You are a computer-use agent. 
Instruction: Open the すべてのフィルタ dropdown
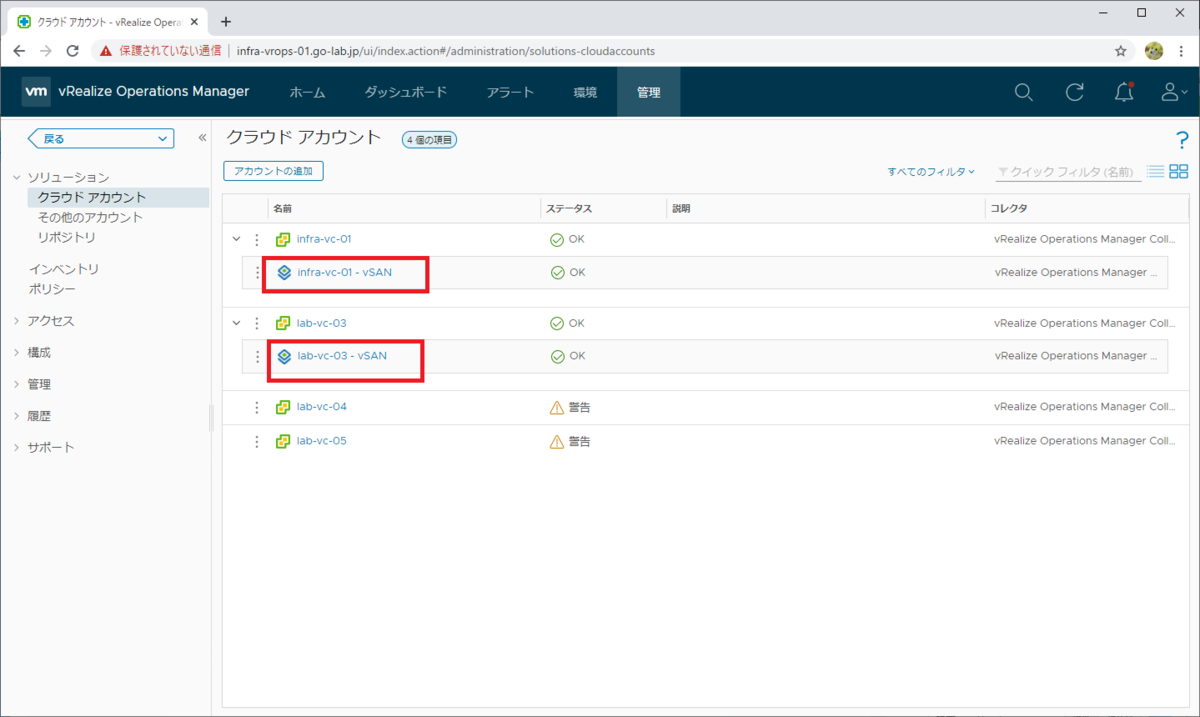tap(930, 171)
